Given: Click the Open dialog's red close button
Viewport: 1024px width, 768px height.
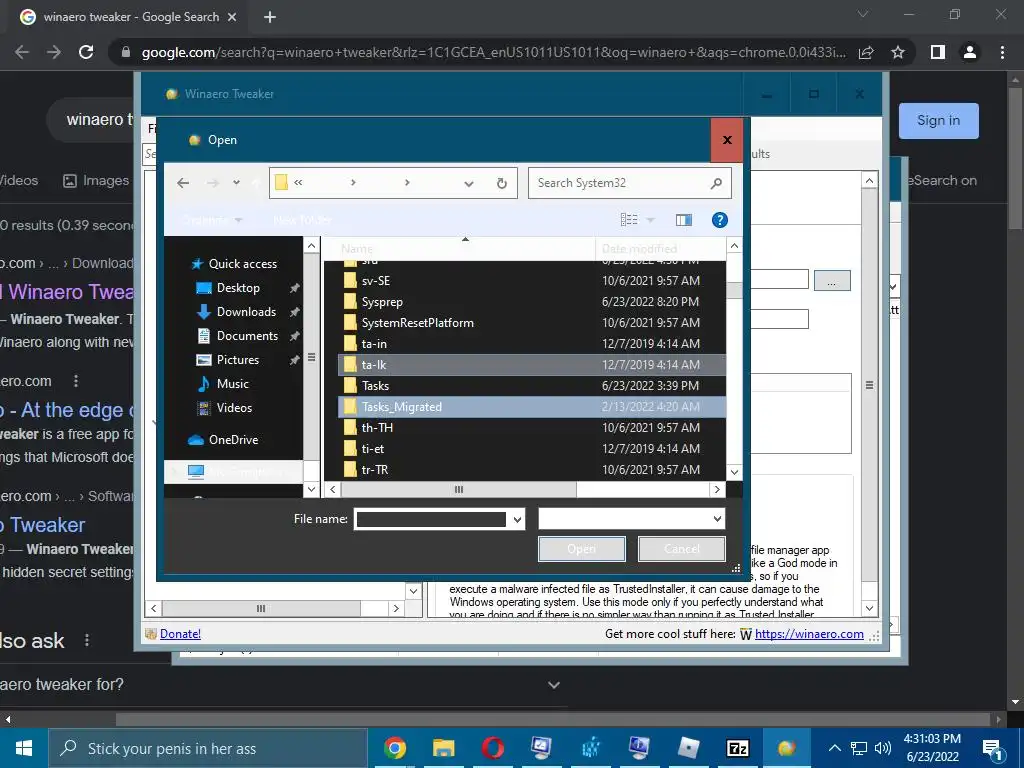Looking at the screenshot, I should point(727,140).
